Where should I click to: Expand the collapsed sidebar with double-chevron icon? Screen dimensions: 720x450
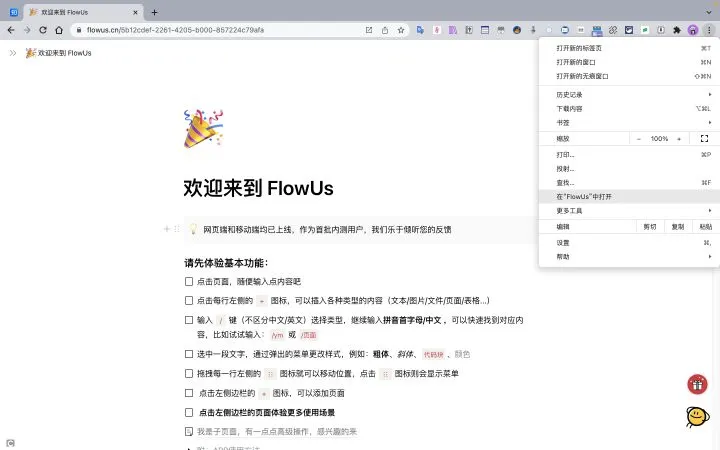tap(13, 53)
